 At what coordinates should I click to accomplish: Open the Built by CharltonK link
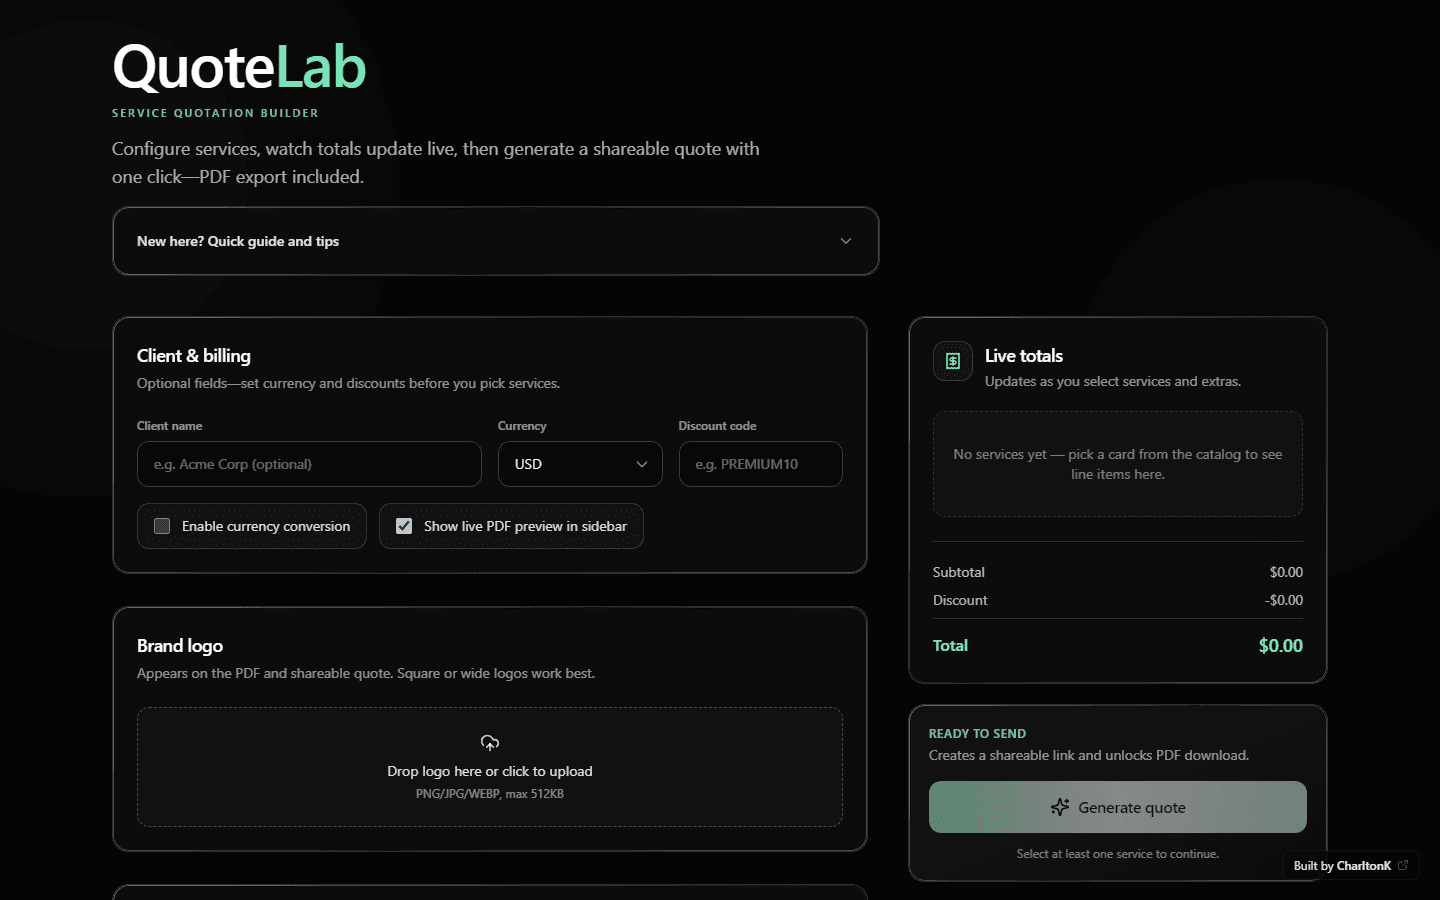pos(1348,865)
